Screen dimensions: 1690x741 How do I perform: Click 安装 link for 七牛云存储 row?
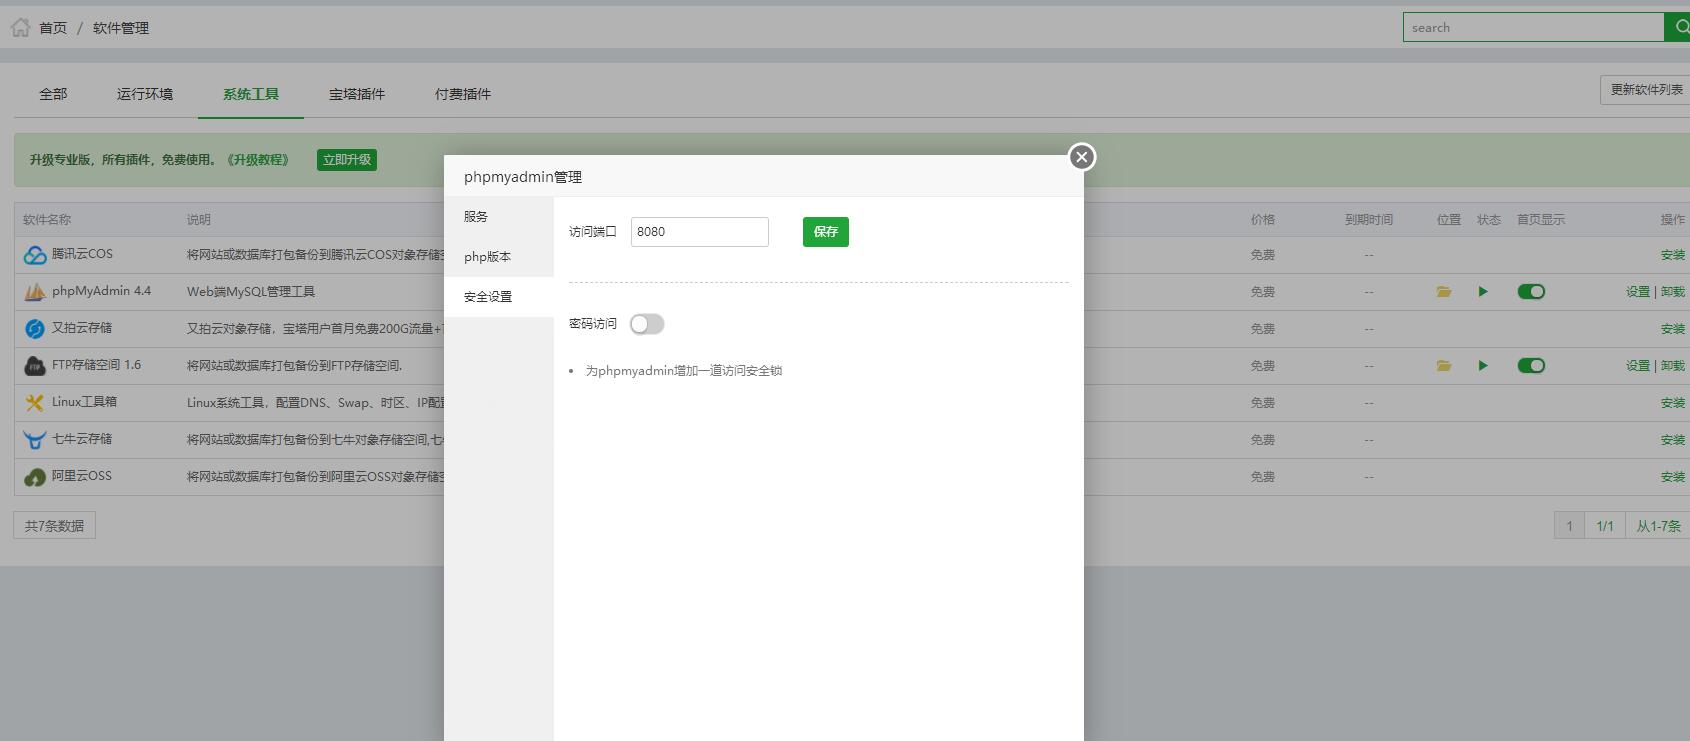1673,440
